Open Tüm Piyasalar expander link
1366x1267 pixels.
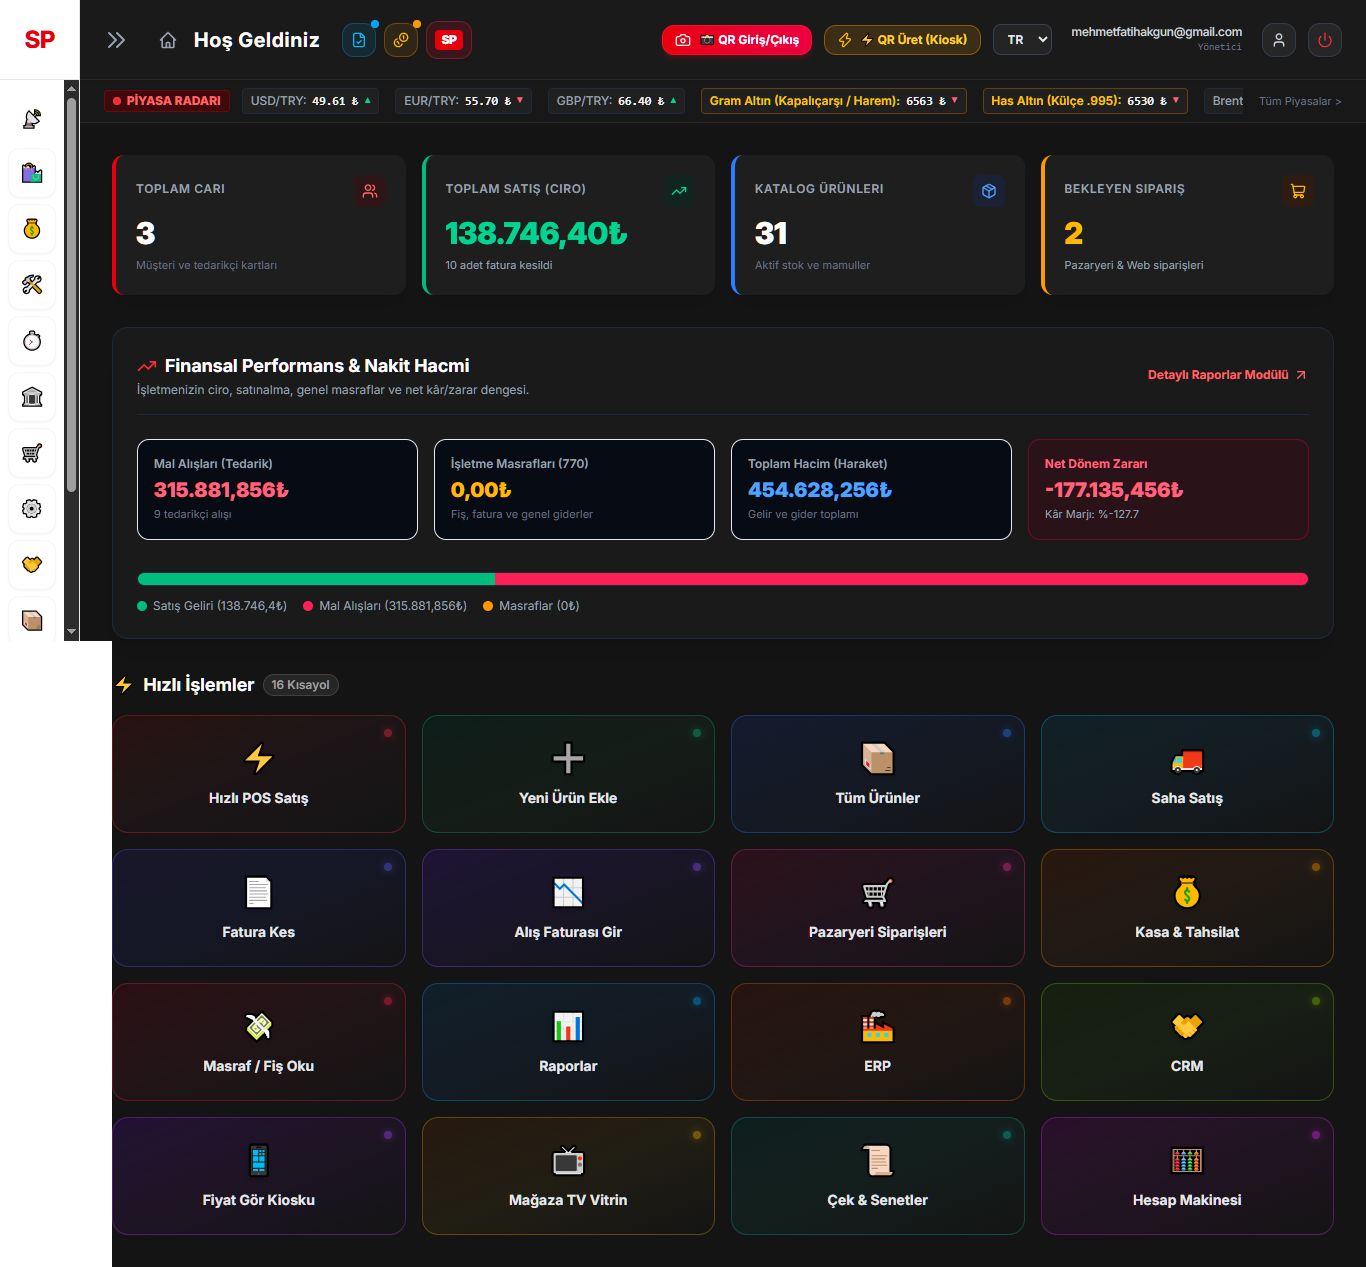(1300, 101)
